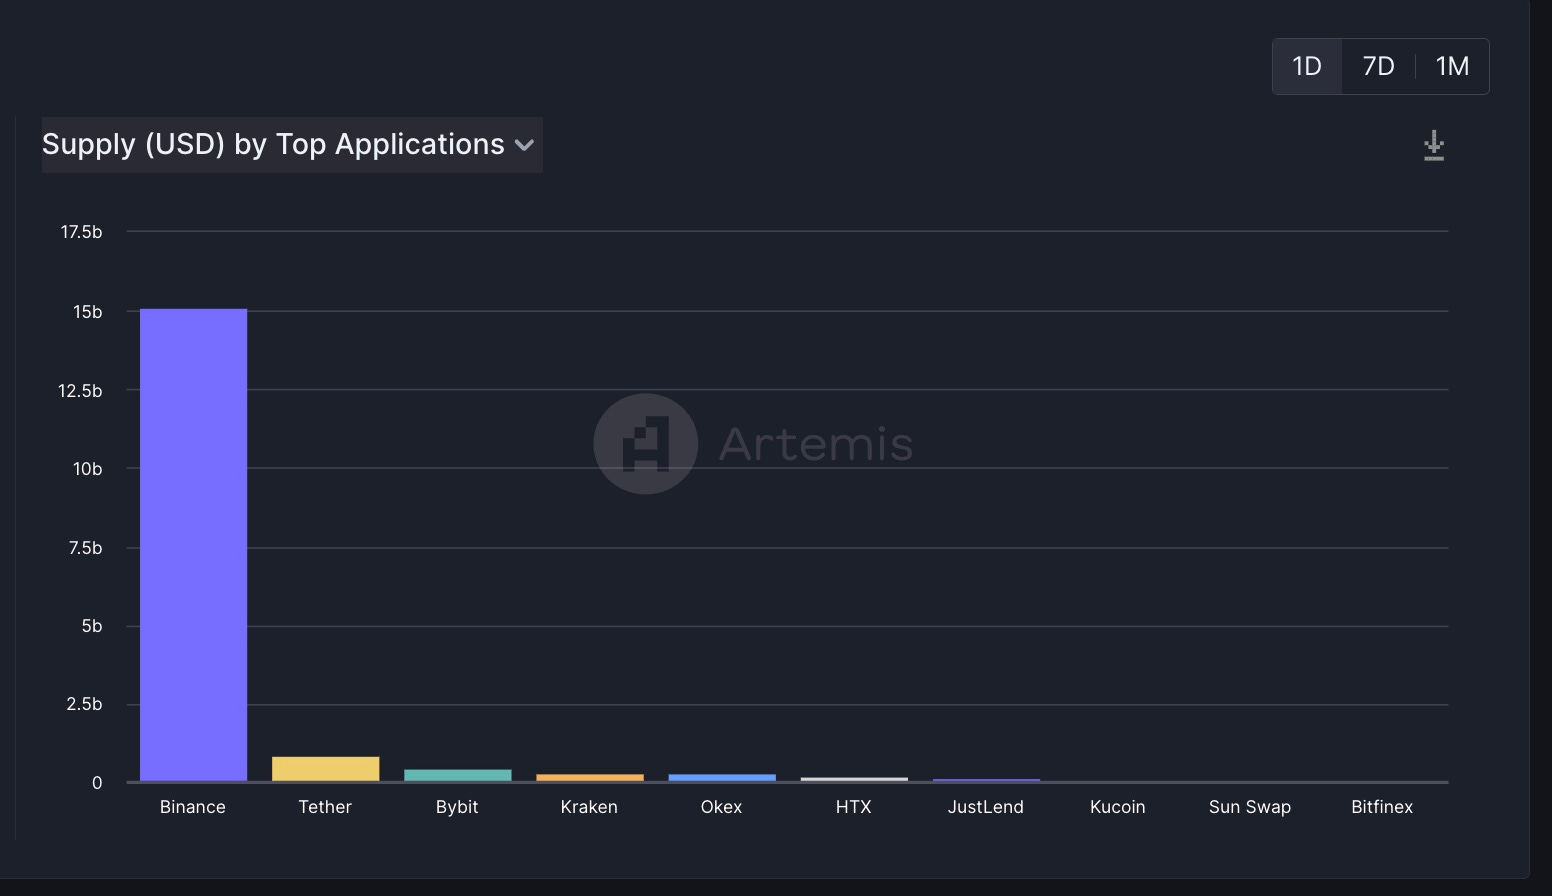This screenshot has width=1552, height=896.
Task: Click the 7.5b y-axis value
Action: point(85,548)
